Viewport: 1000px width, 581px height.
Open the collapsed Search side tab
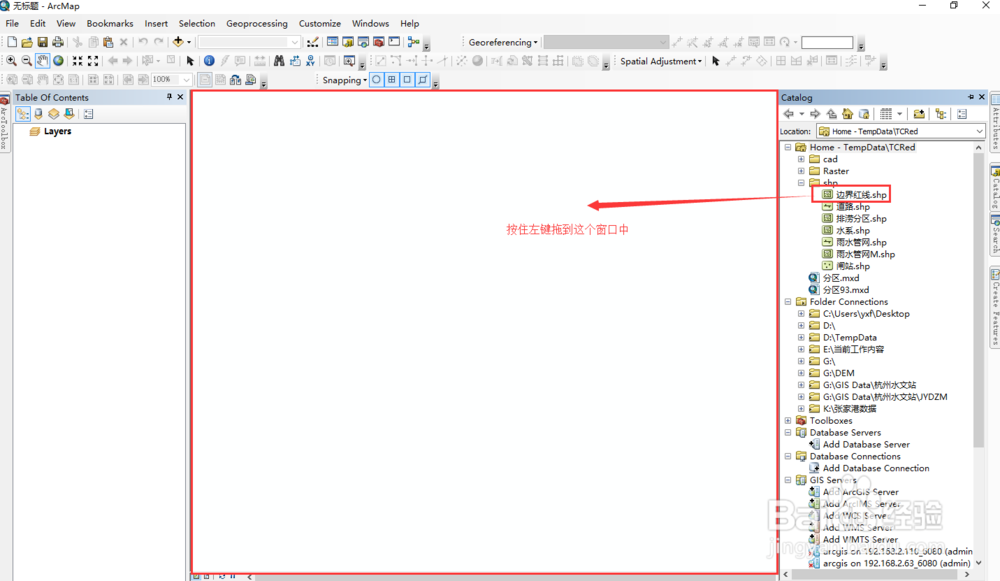pyautogui.click(x=994, y=235)
